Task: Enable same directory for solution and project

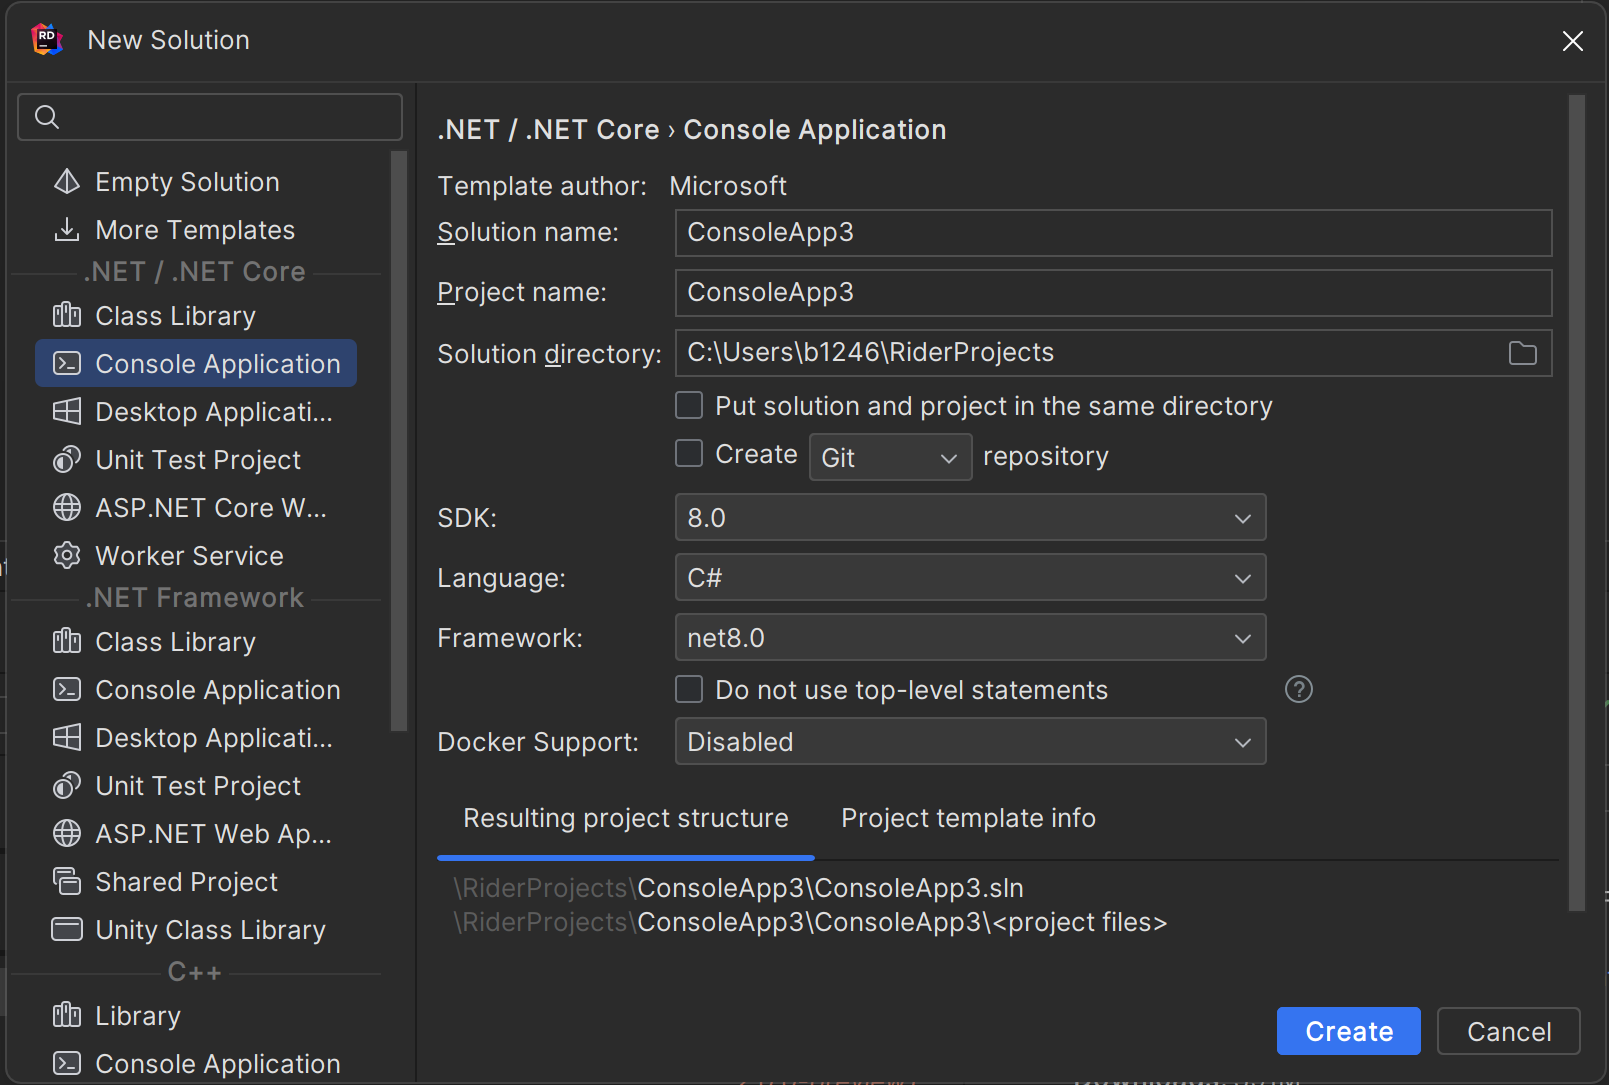Action: [689, 405]
